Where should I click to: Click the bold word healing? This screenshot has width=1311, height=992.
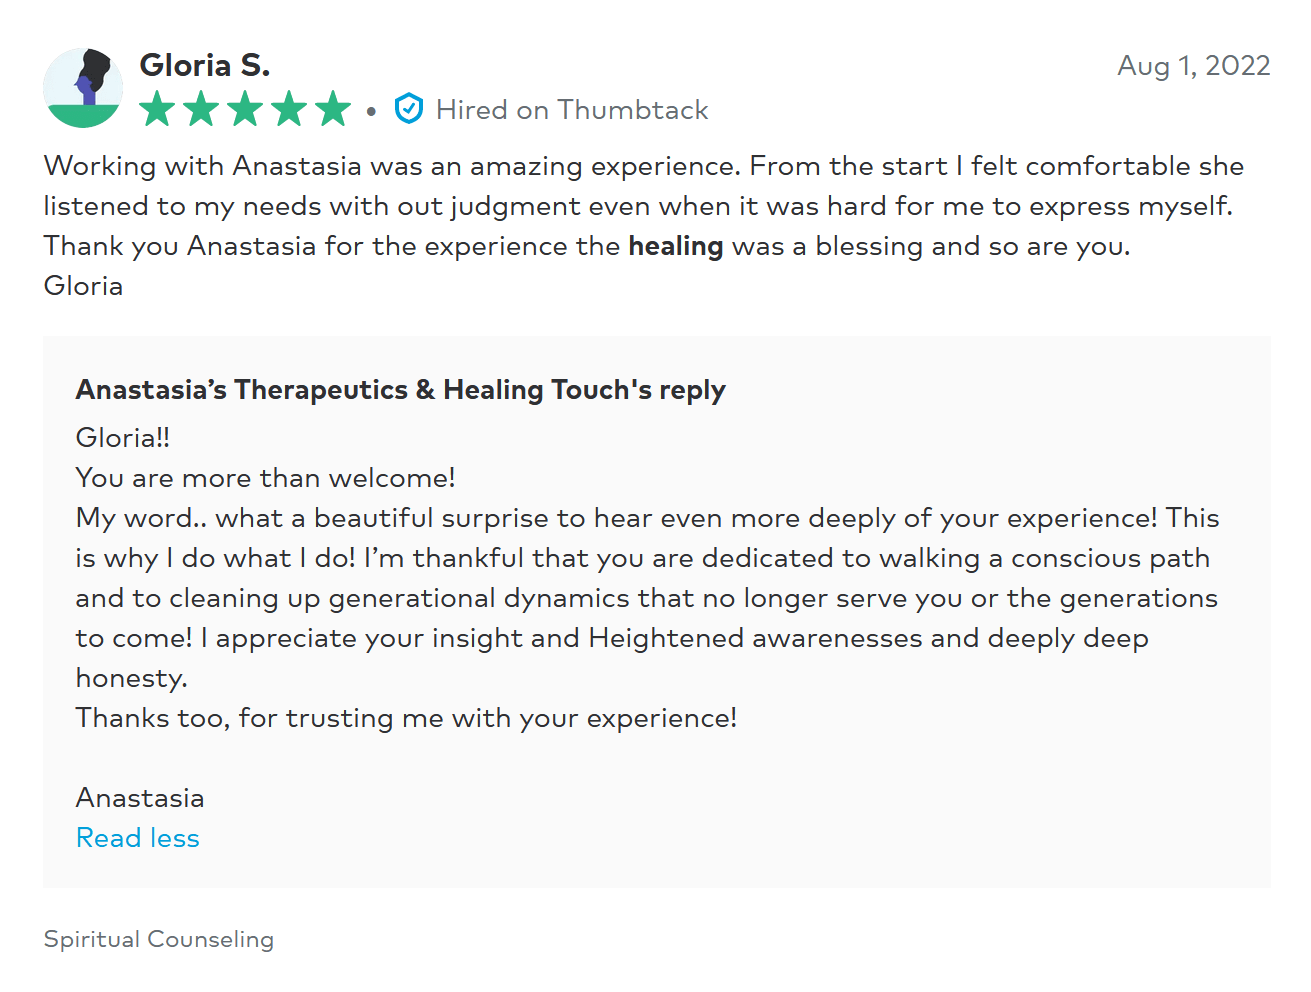tap(675, 246)
